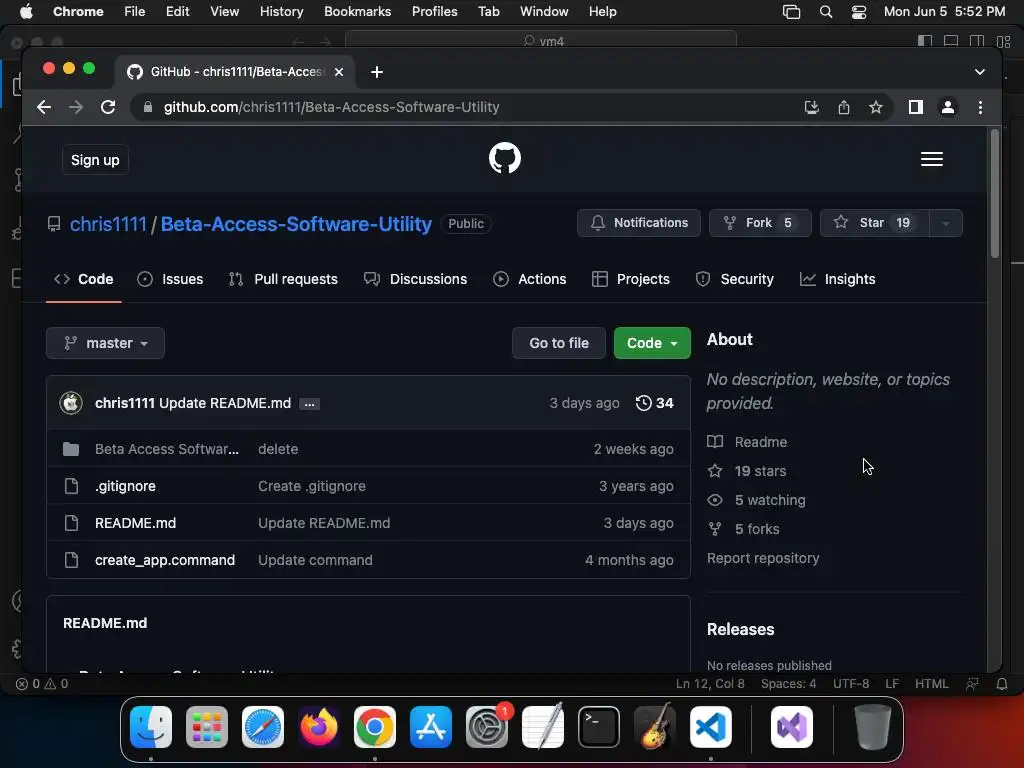
Task: View site lock info icon
Action: (148, 107)
